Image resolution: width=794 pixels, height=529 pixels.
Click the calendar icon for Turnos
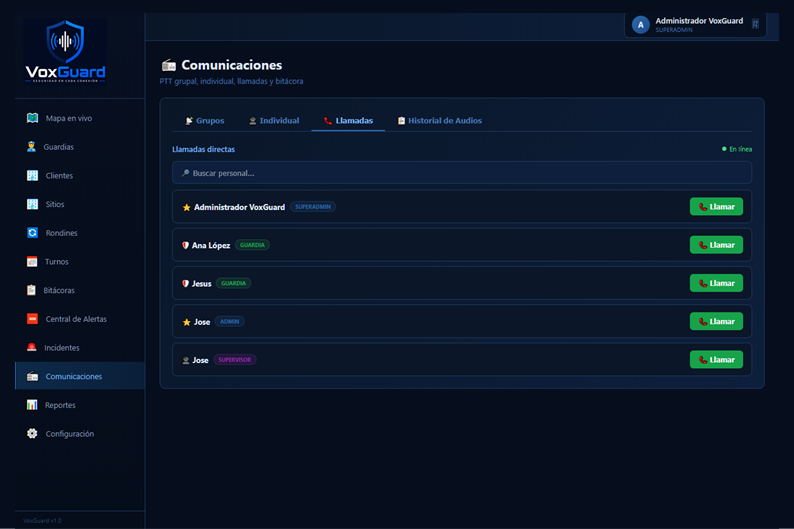point(32,262)
